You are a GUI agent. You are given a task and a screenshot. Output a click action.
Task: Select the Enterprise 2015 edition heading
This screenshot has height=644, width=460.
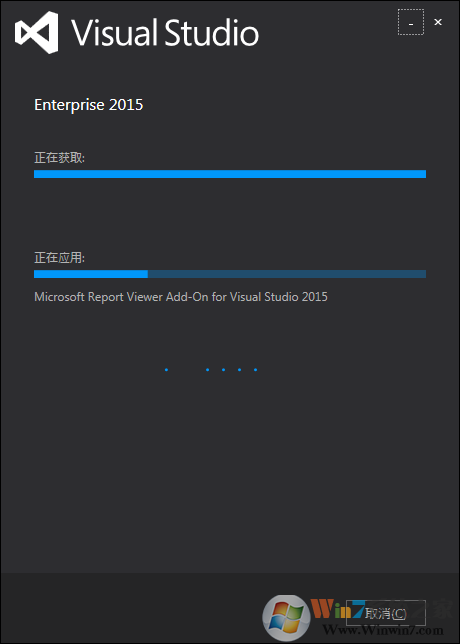pos(89,105)
